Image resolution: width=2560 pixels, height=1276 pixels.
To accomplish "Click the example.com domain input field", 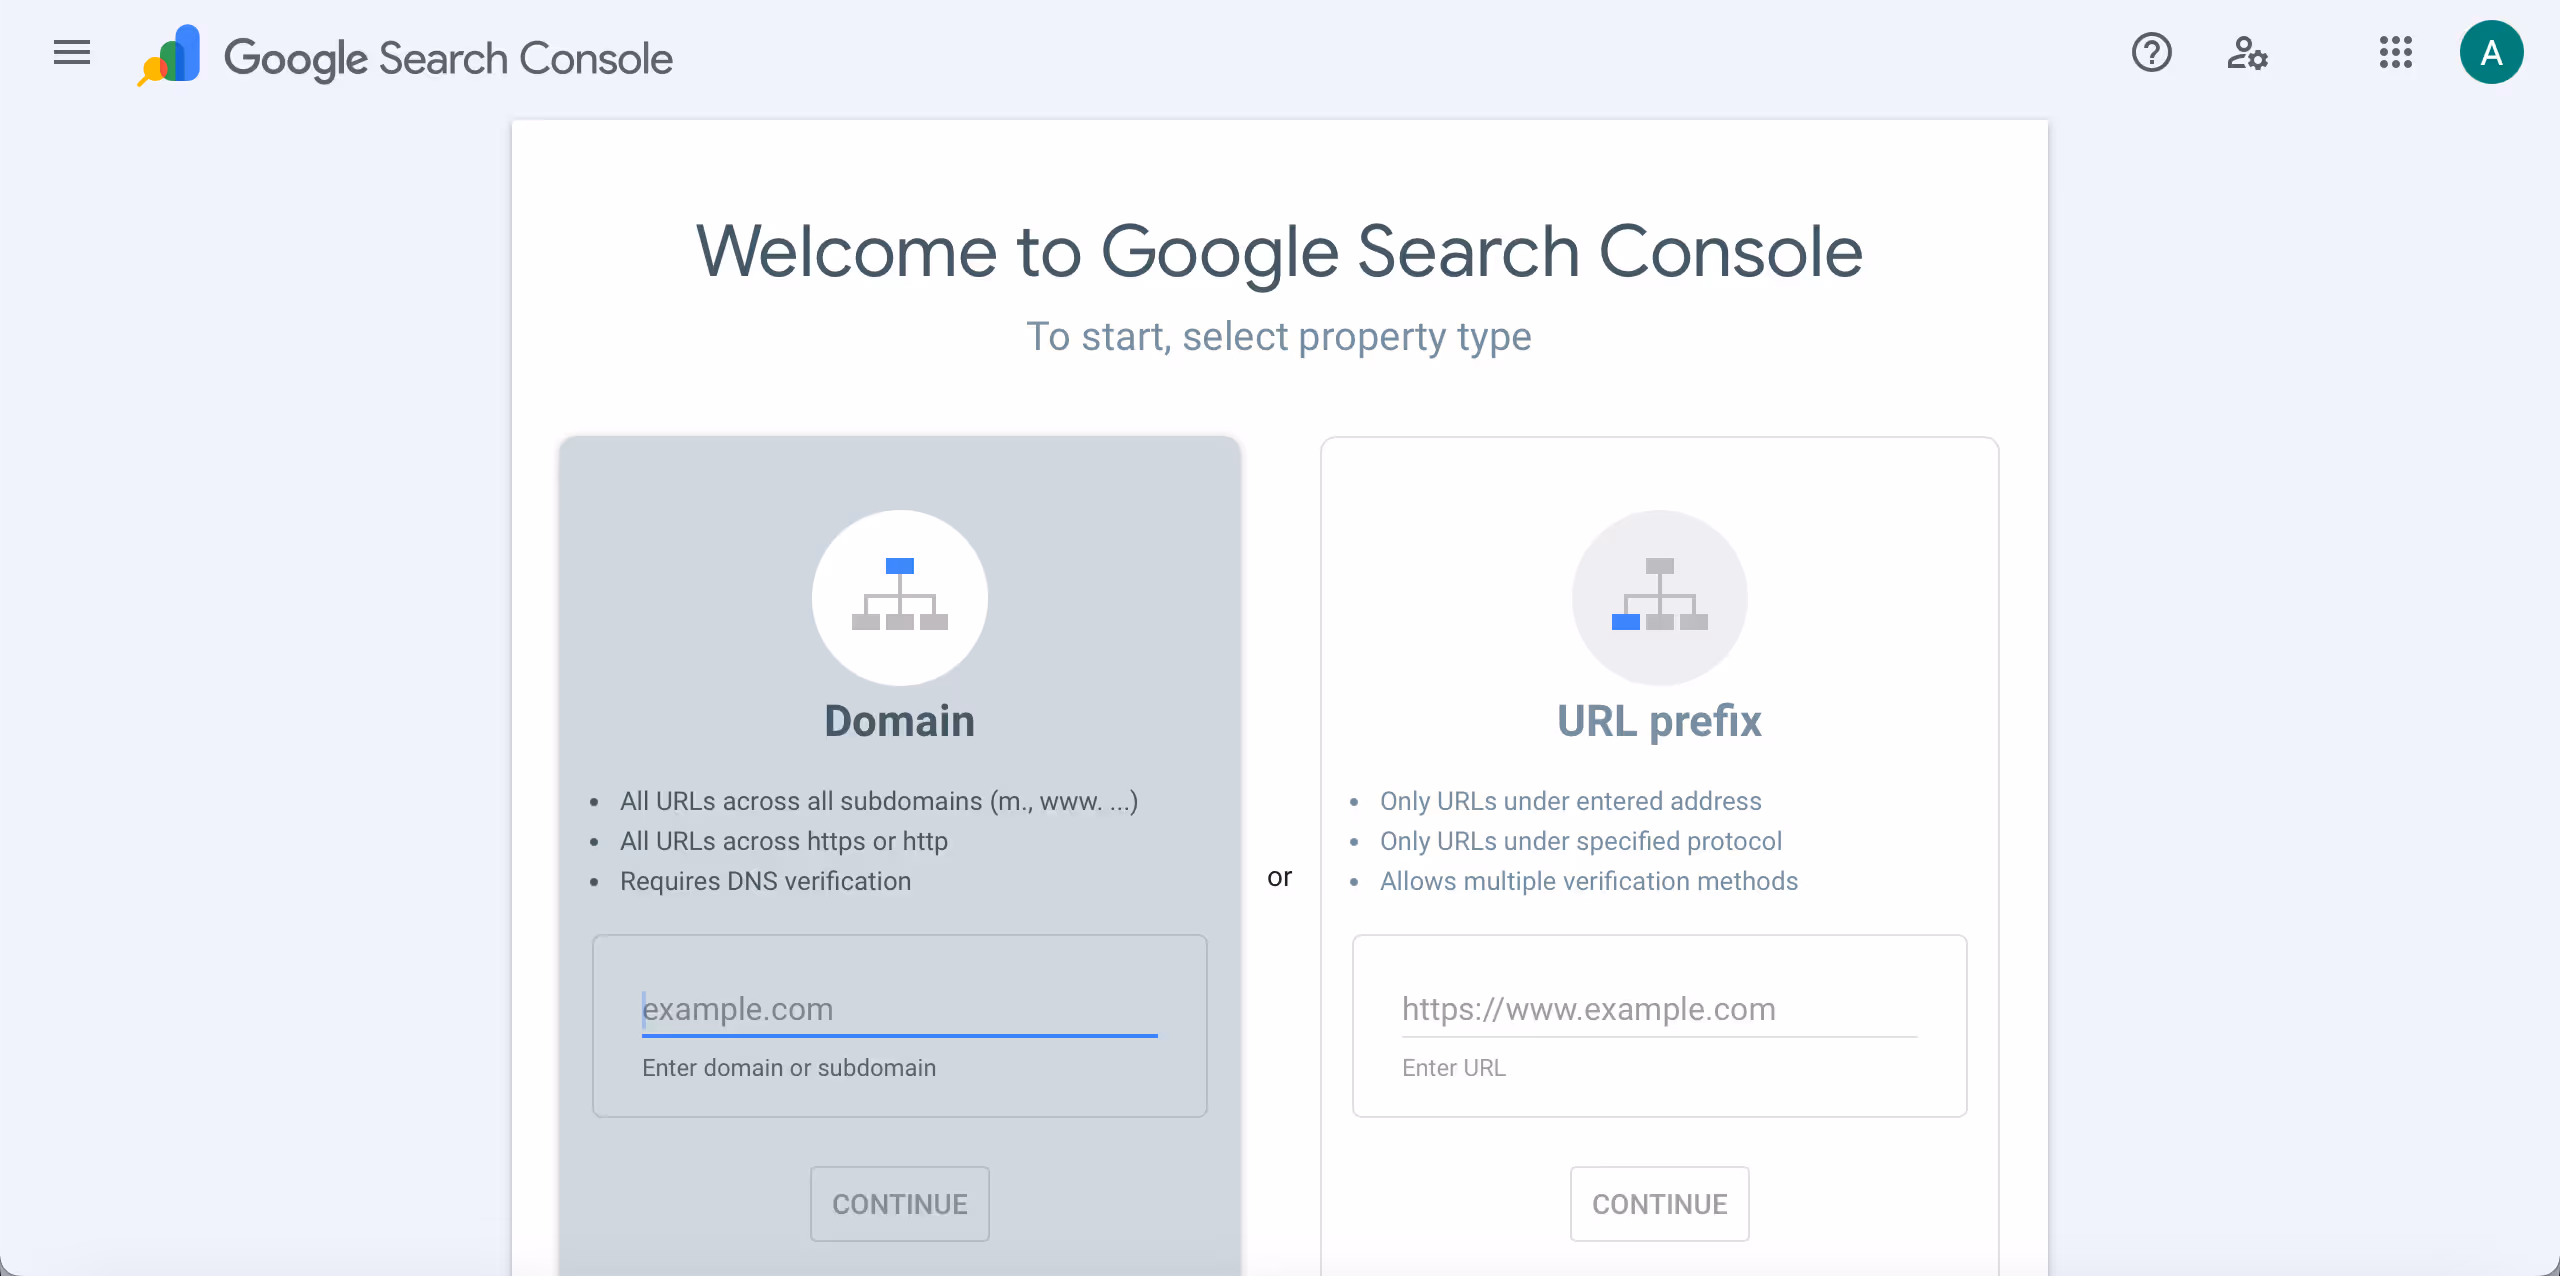I will tap(899, 1009).
